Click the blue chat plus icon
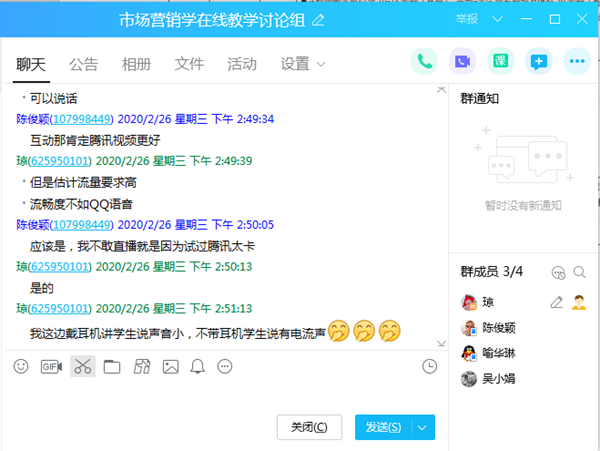600x451 pixels. click(539, 61)
